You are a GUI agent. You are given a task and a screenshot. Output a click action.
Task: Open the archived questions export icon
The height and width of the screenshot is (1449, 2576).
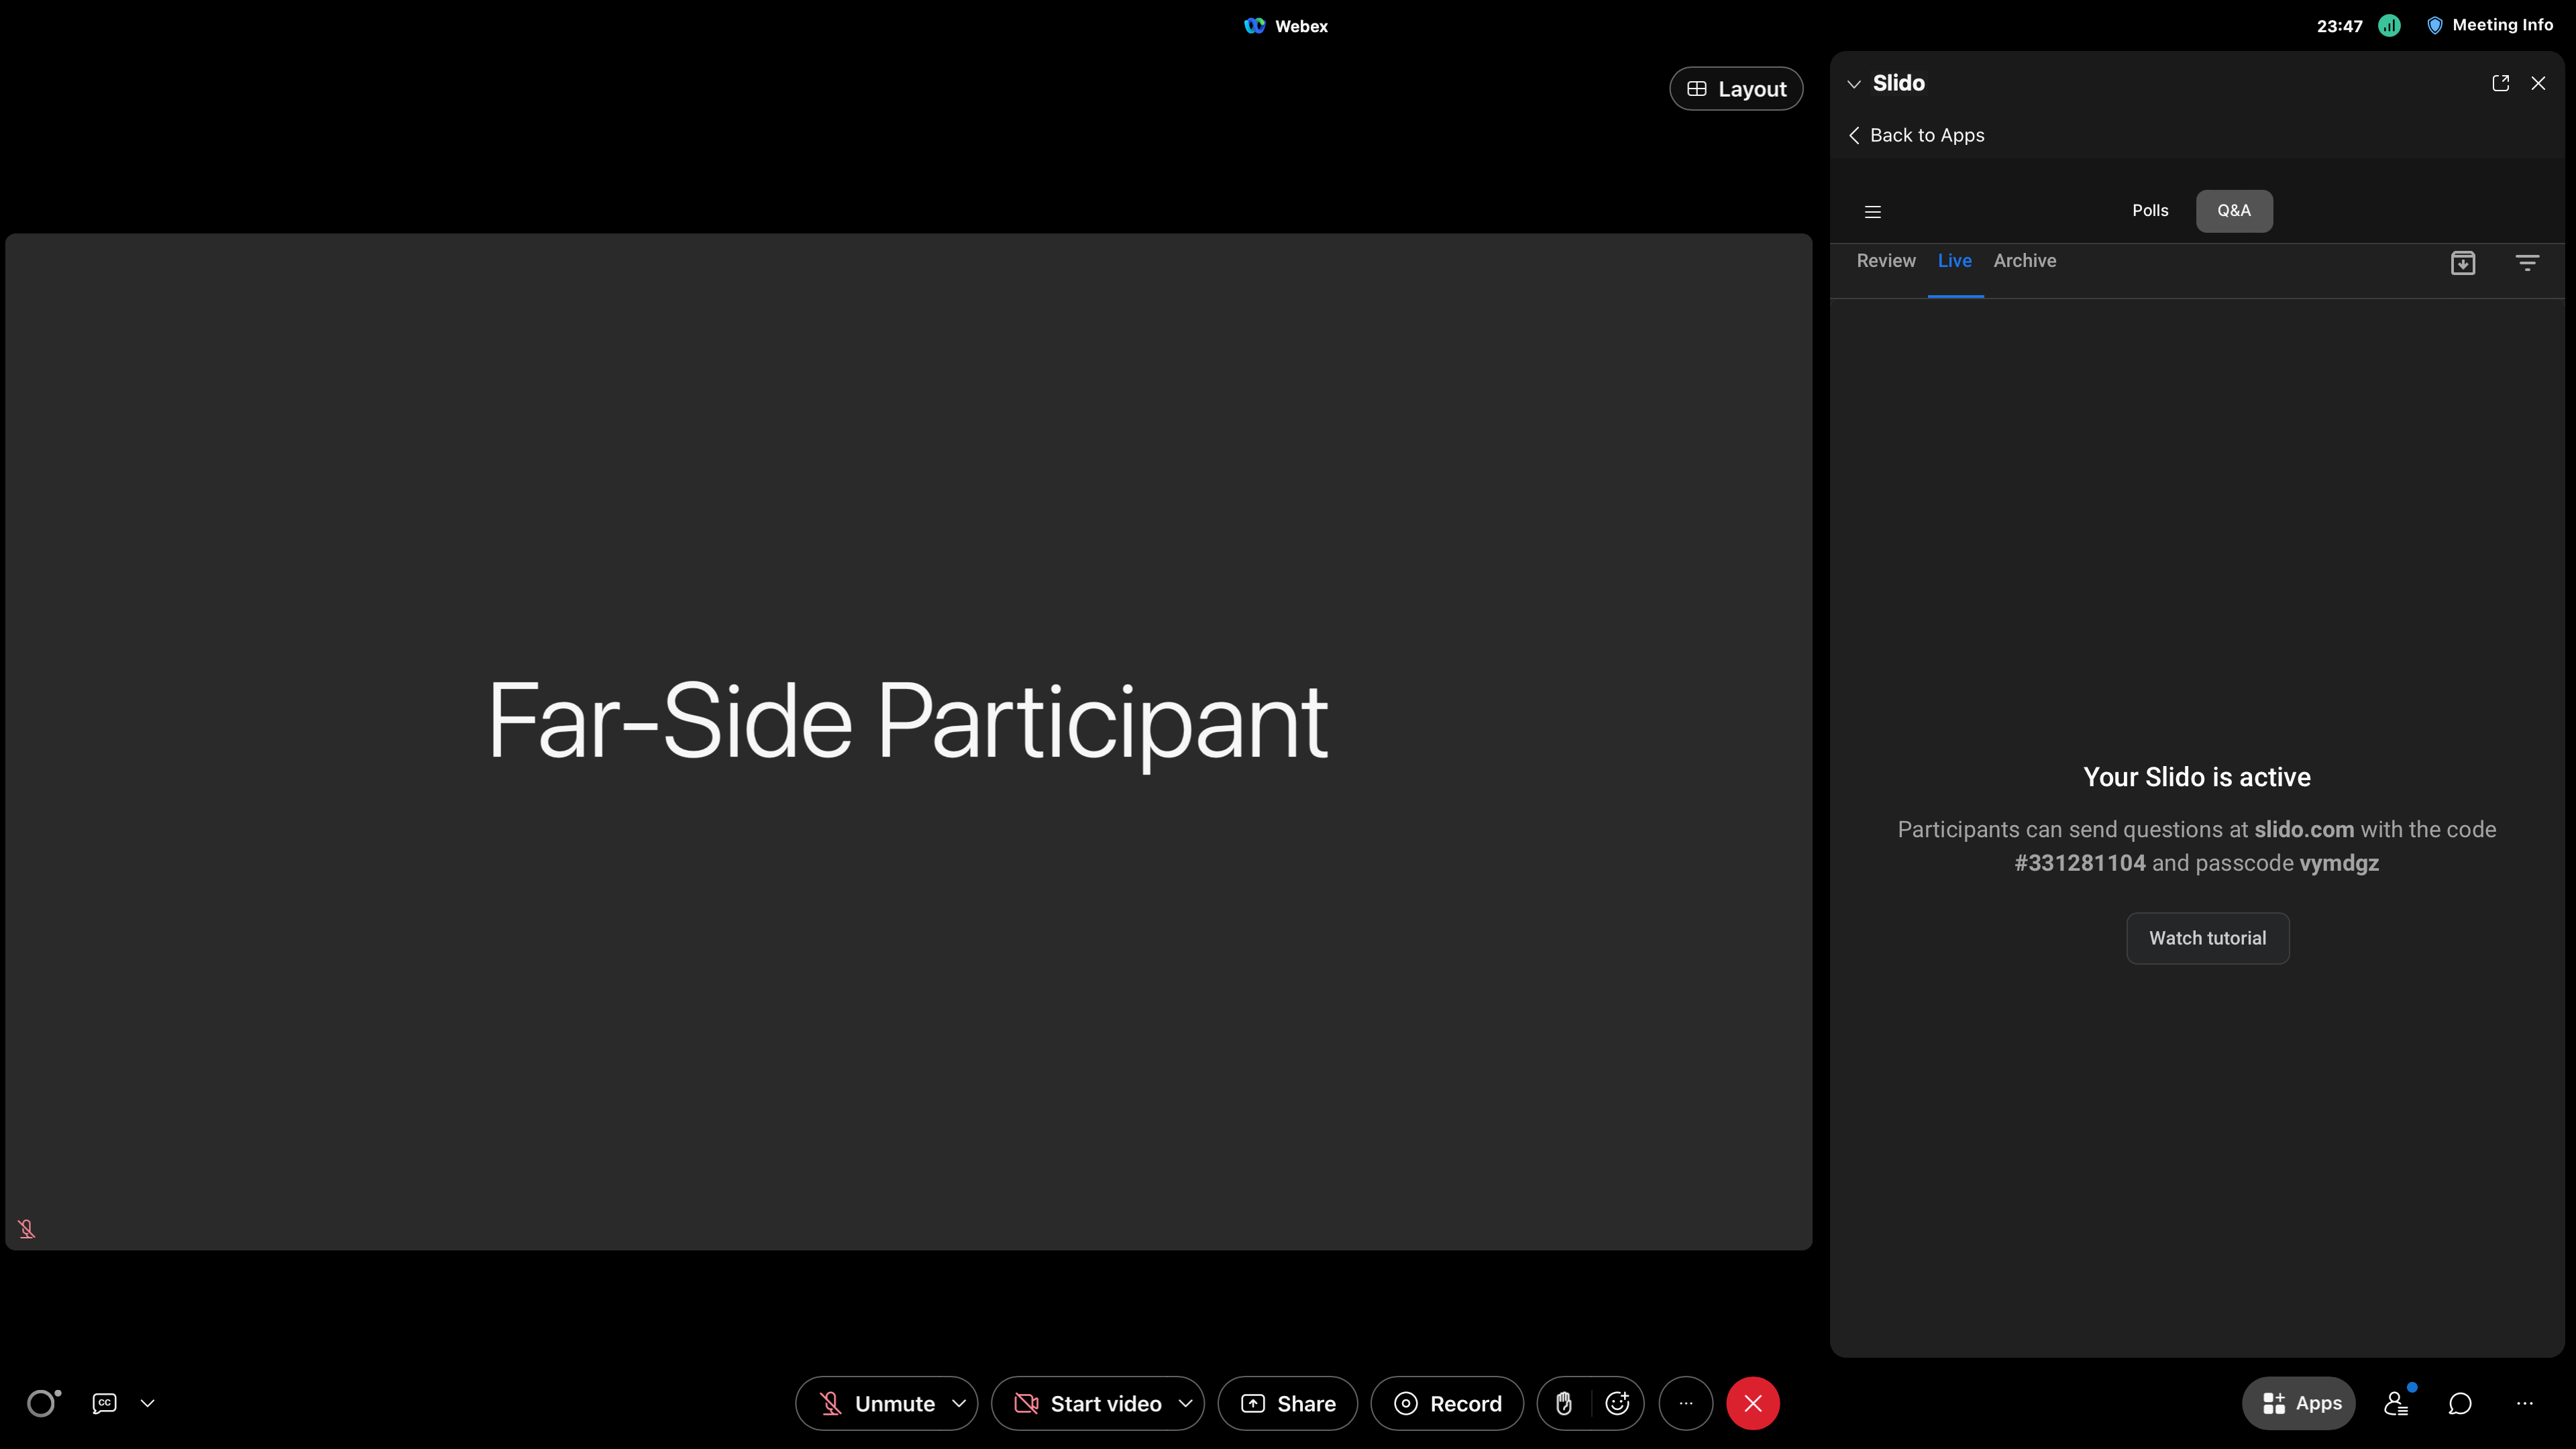coord(2463,262)
